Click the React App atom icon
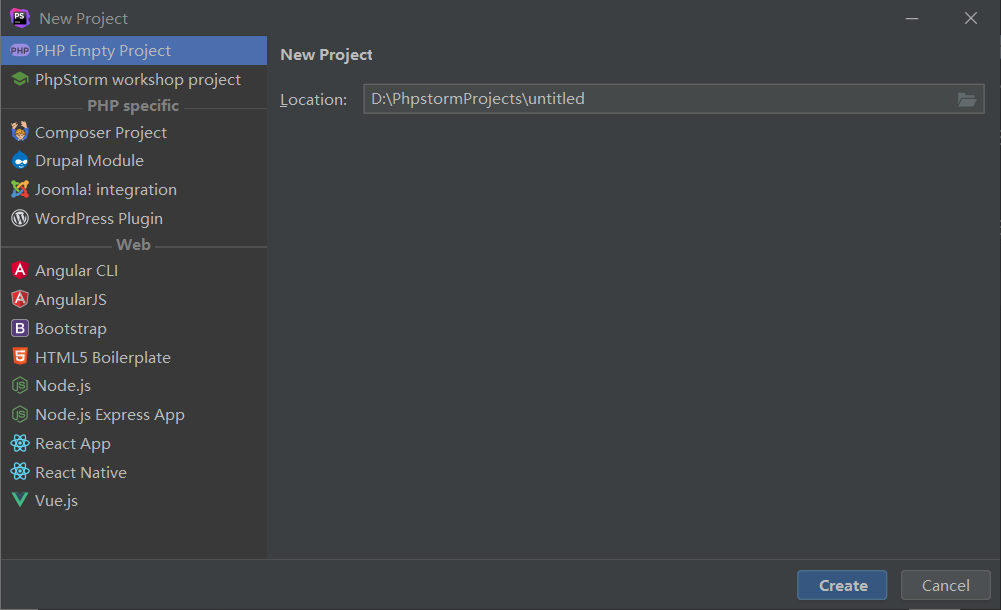This screenshot has width=1001, height=610. (x=20, y=443)
